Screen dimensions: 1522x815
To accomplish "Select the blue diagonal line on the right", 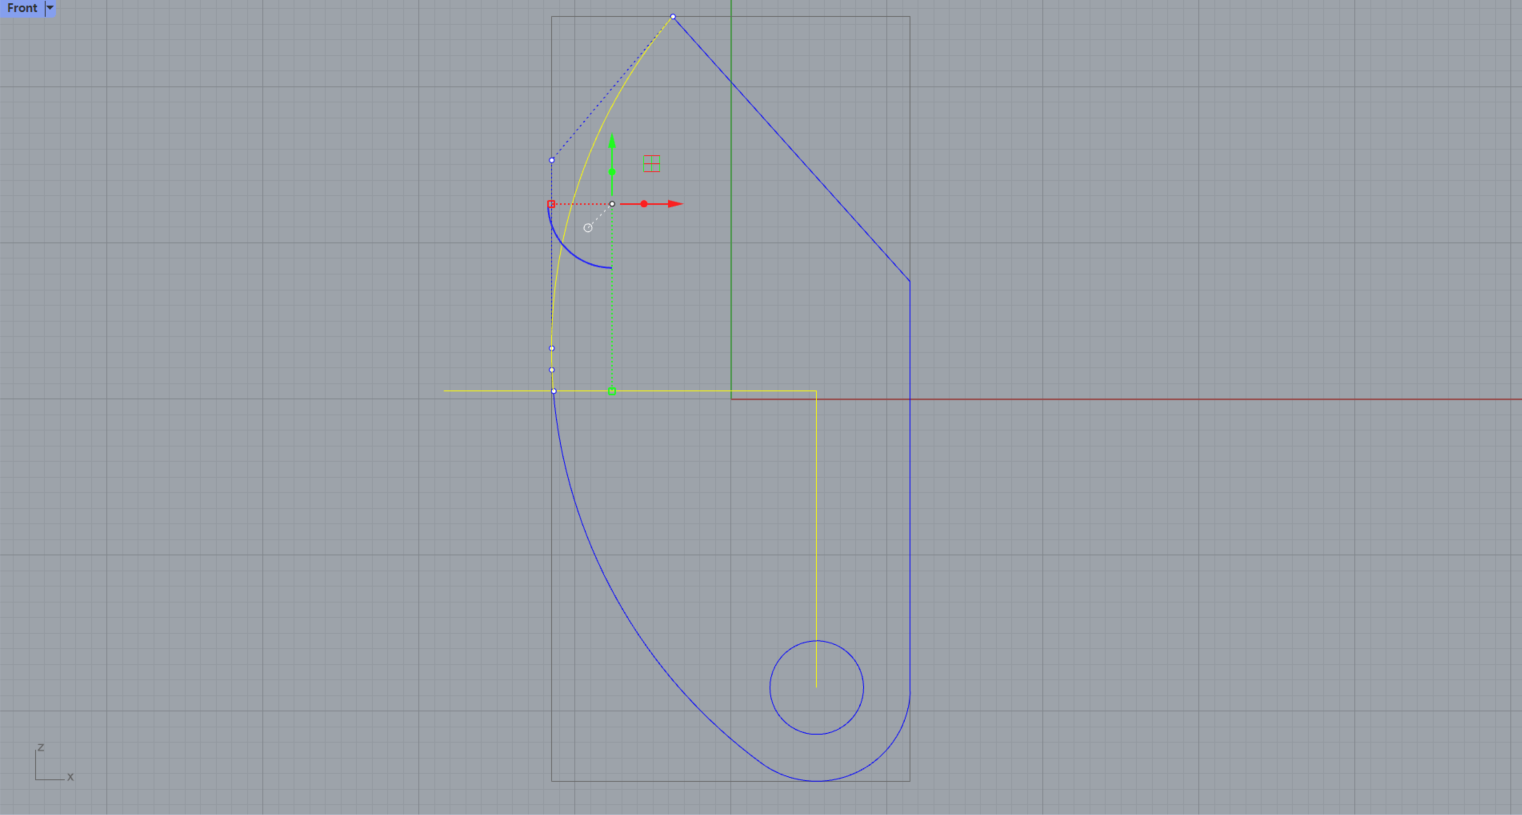I will pyautogui.click(x=791, y=149).
